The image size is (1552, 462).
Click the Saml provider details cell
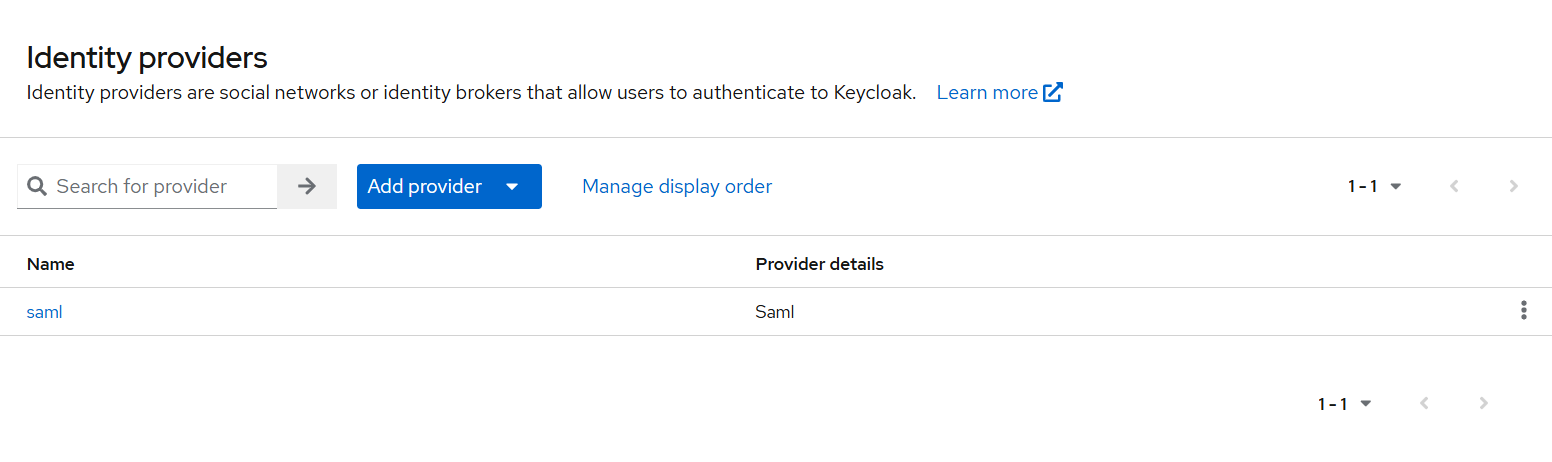click(775, 312)
